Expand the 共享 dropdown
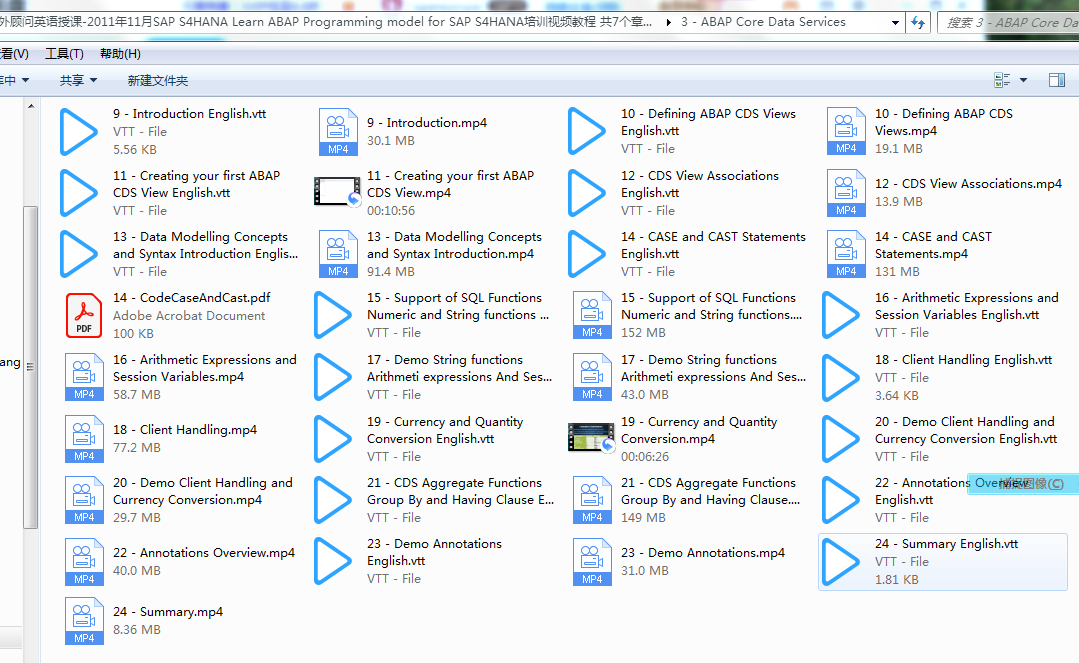This screenshot has width=1079, height=663. coord(78,81)
